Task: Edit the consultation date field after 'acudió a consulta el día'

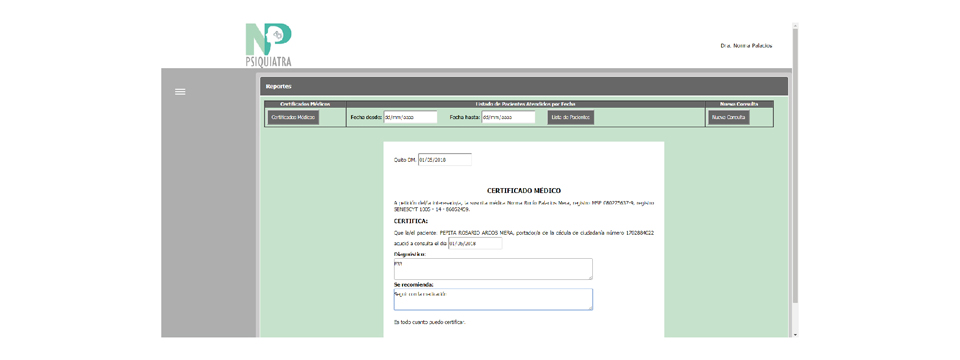Action: point(475,243)
